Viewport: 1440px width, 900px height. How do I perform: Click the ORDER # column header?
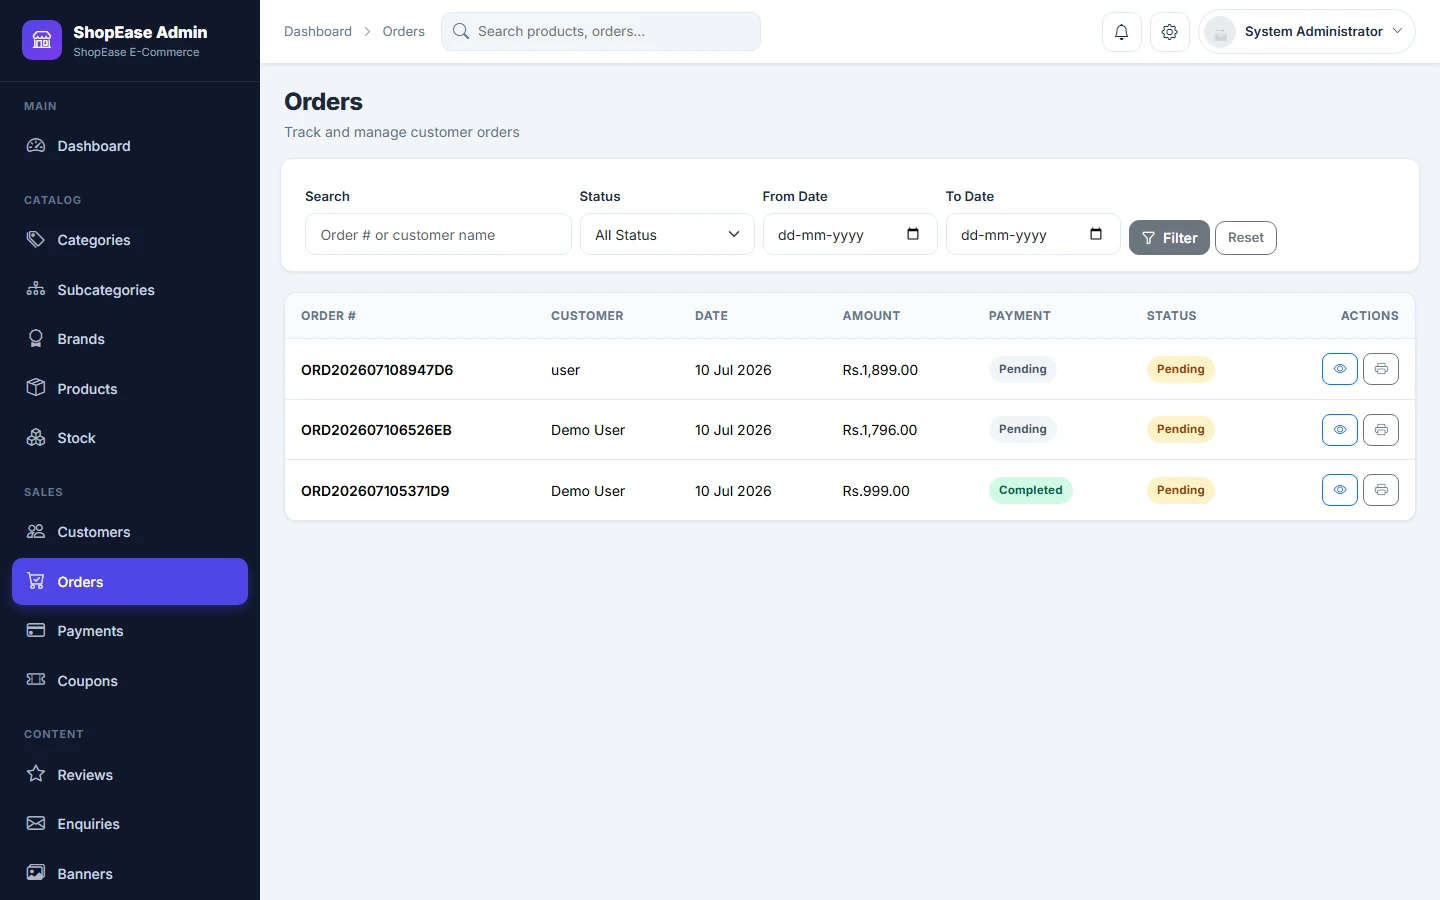[x=328, y=316]
